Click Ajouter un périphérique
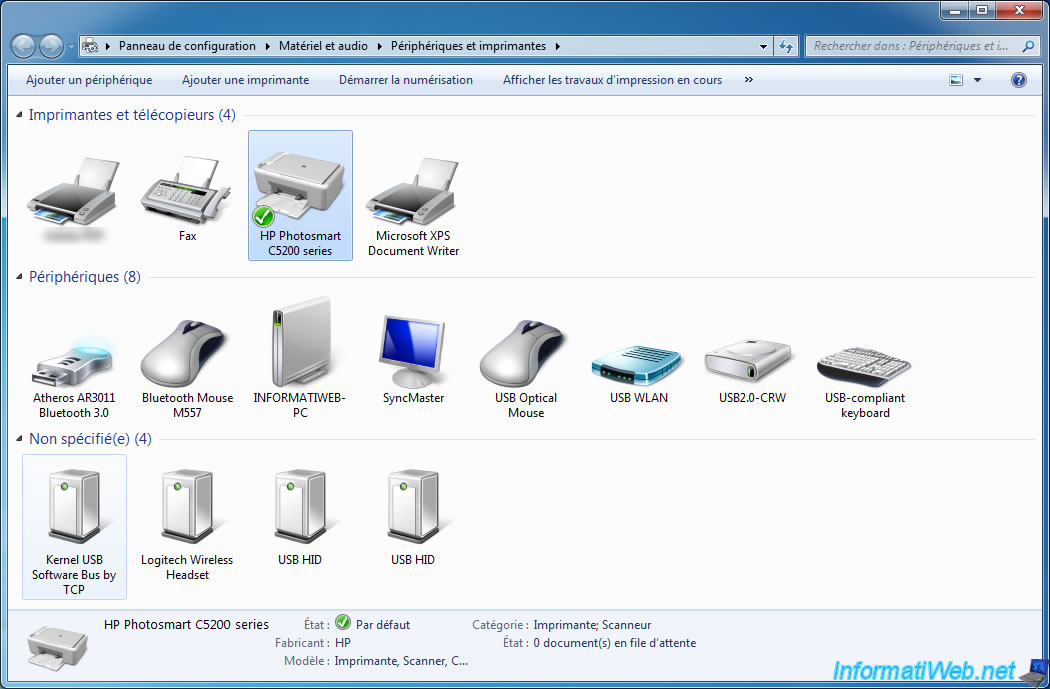This screenshot has width=1050, height=689. click(89, 80)
